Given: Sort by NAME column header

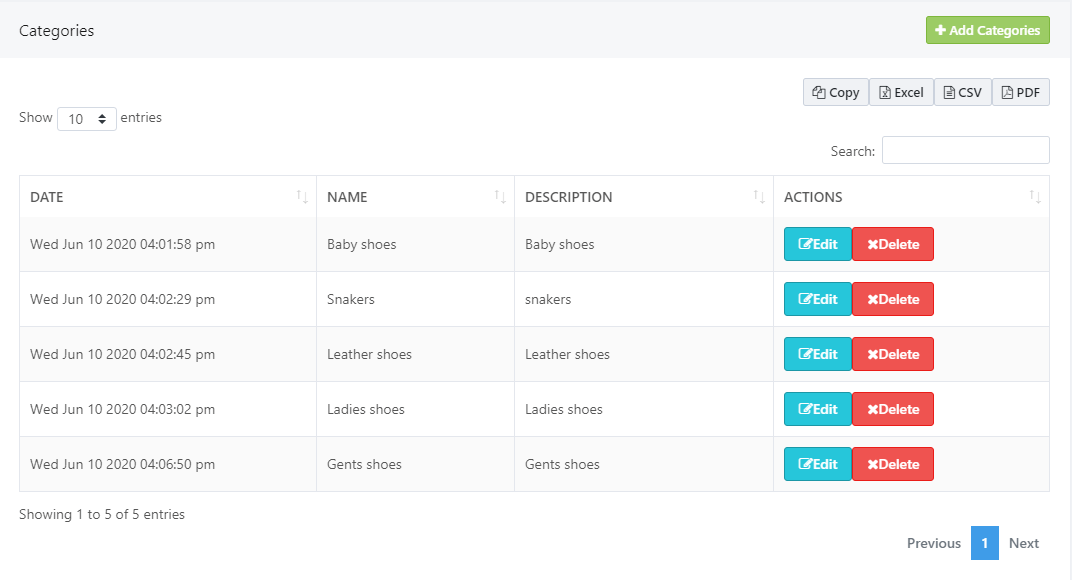Looking at the screenshot, I should tap(415, 197).
